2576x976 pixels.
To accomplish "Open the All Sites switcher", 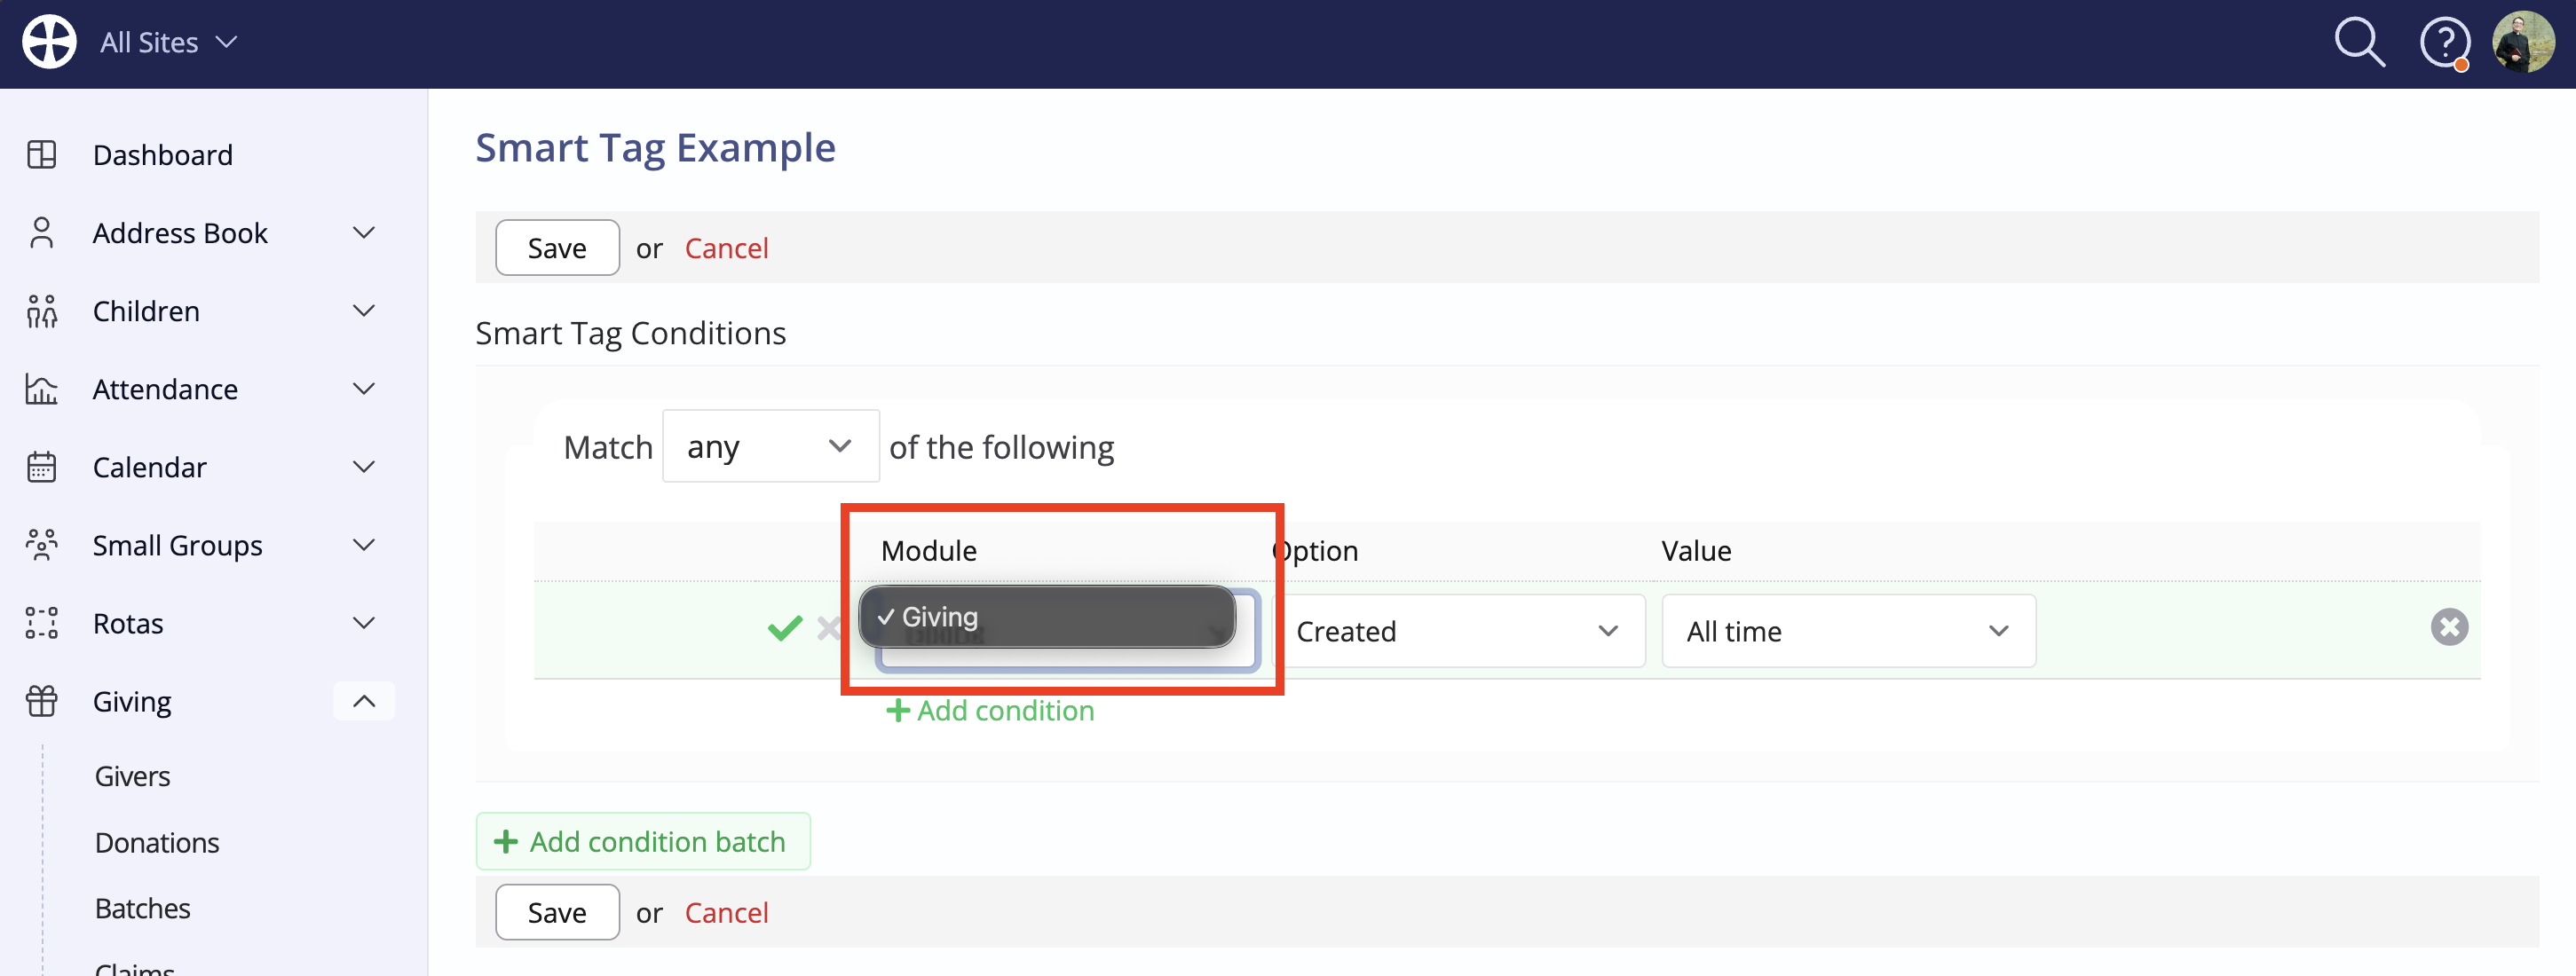I will 169,42.
